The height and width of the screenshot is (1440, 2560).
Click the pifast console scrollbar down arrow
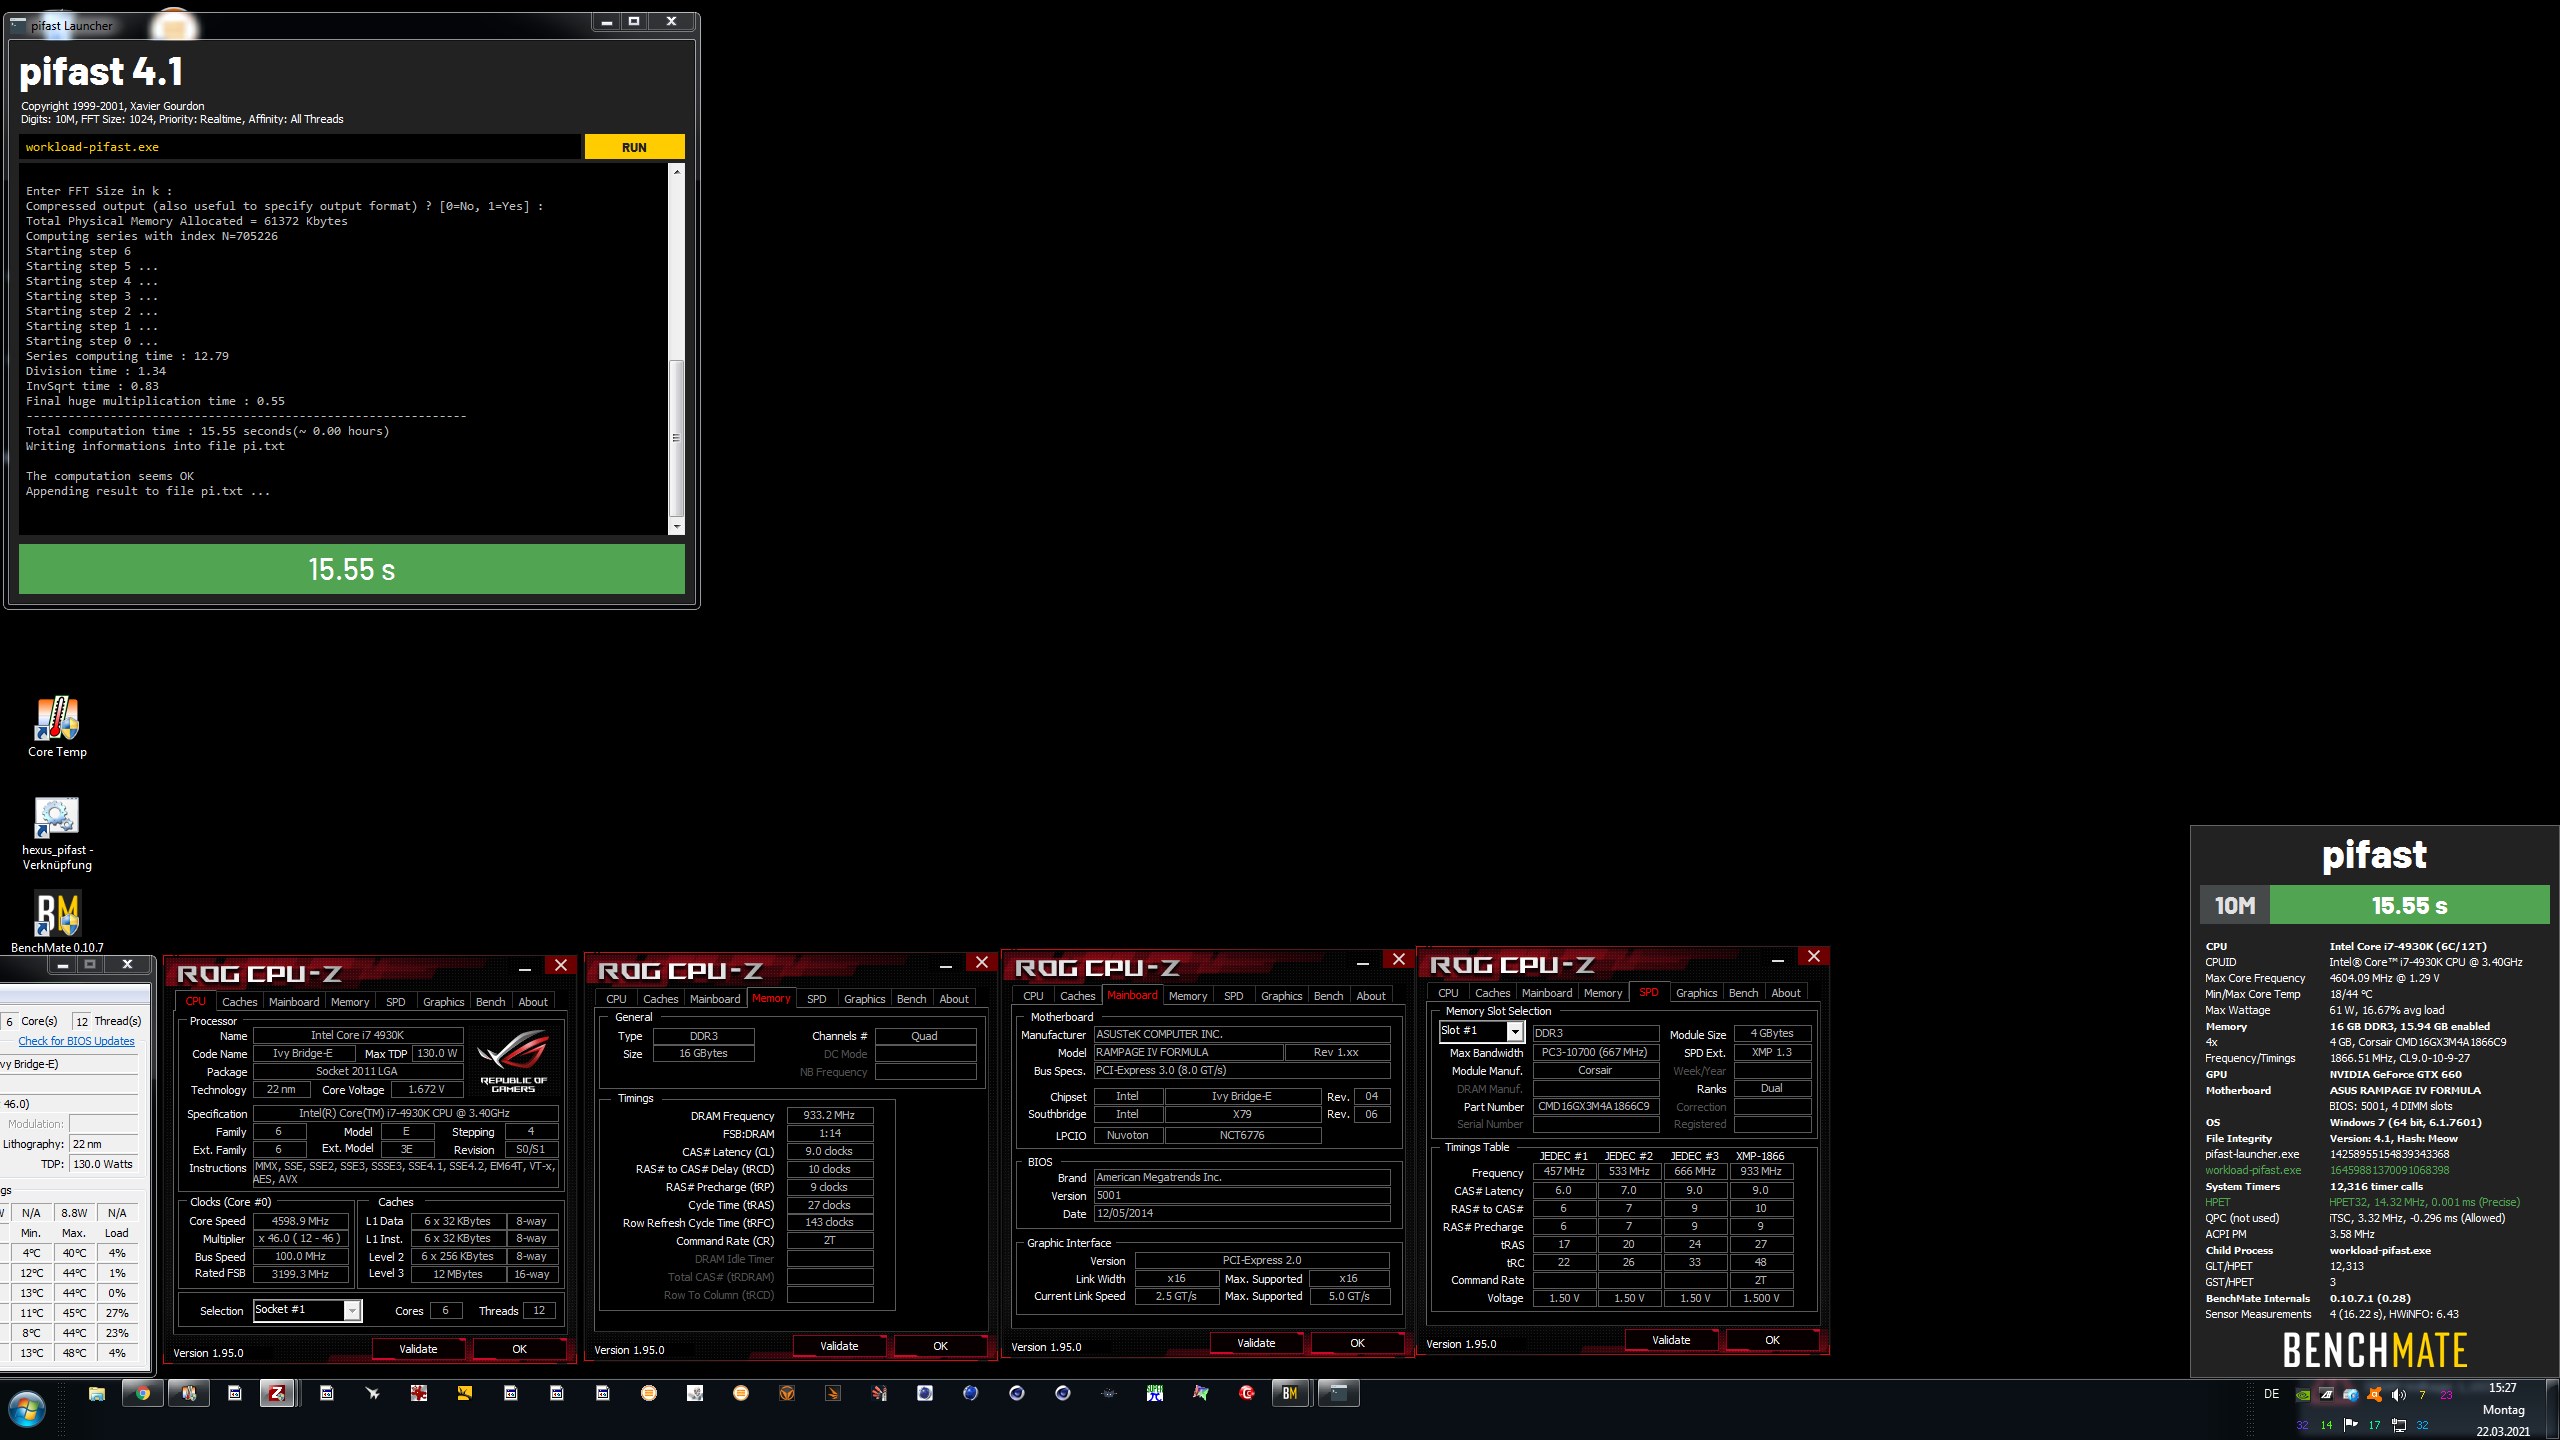677,526
